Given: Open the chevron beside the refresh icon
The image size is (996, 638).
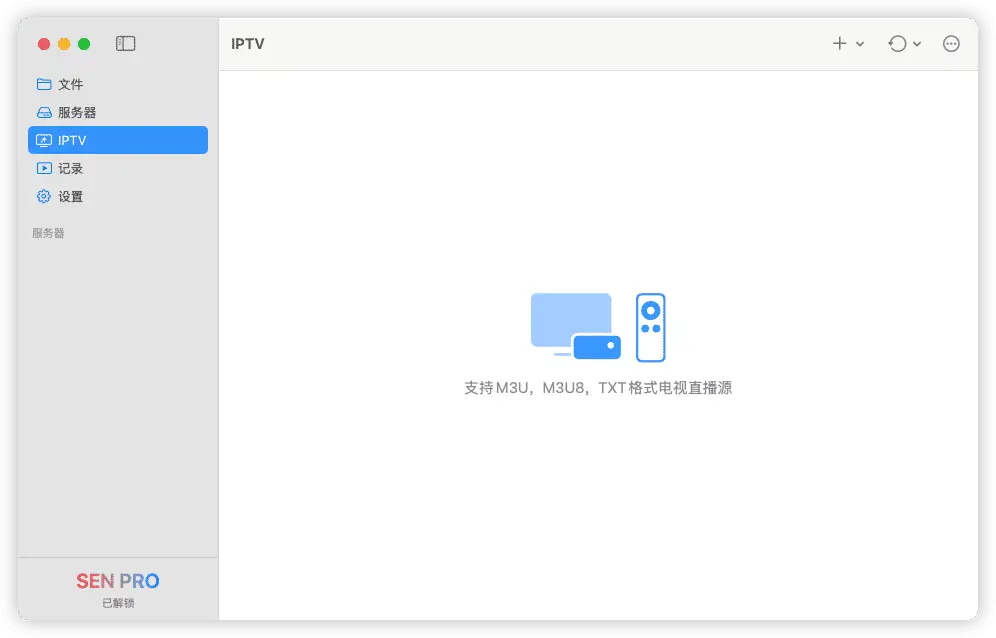Looking at the screenshot, I should (916, 43).
